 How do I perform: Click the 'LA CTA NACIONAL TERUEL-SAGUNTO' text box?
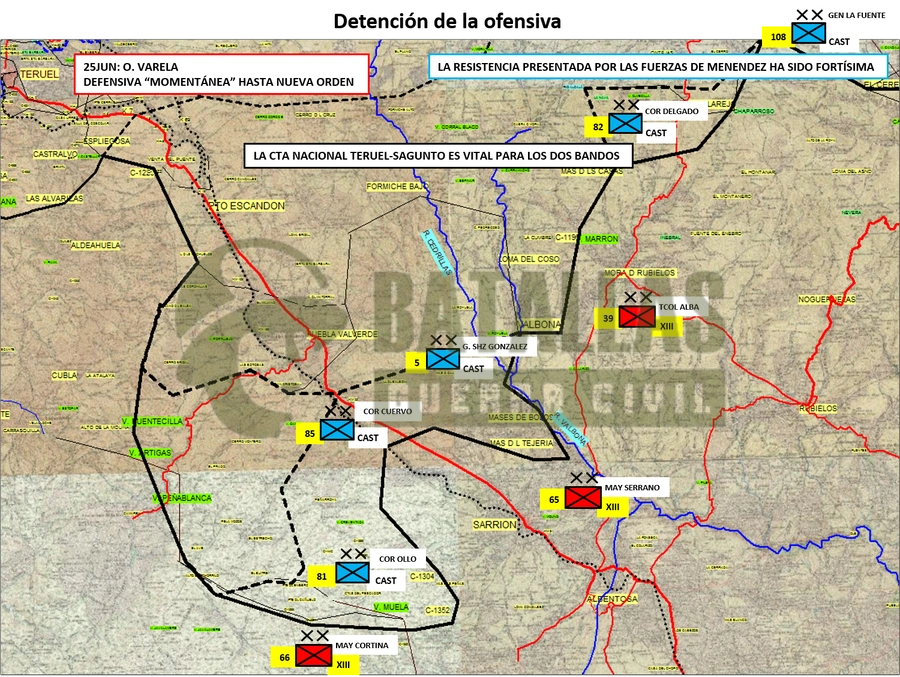pos(439,156)
